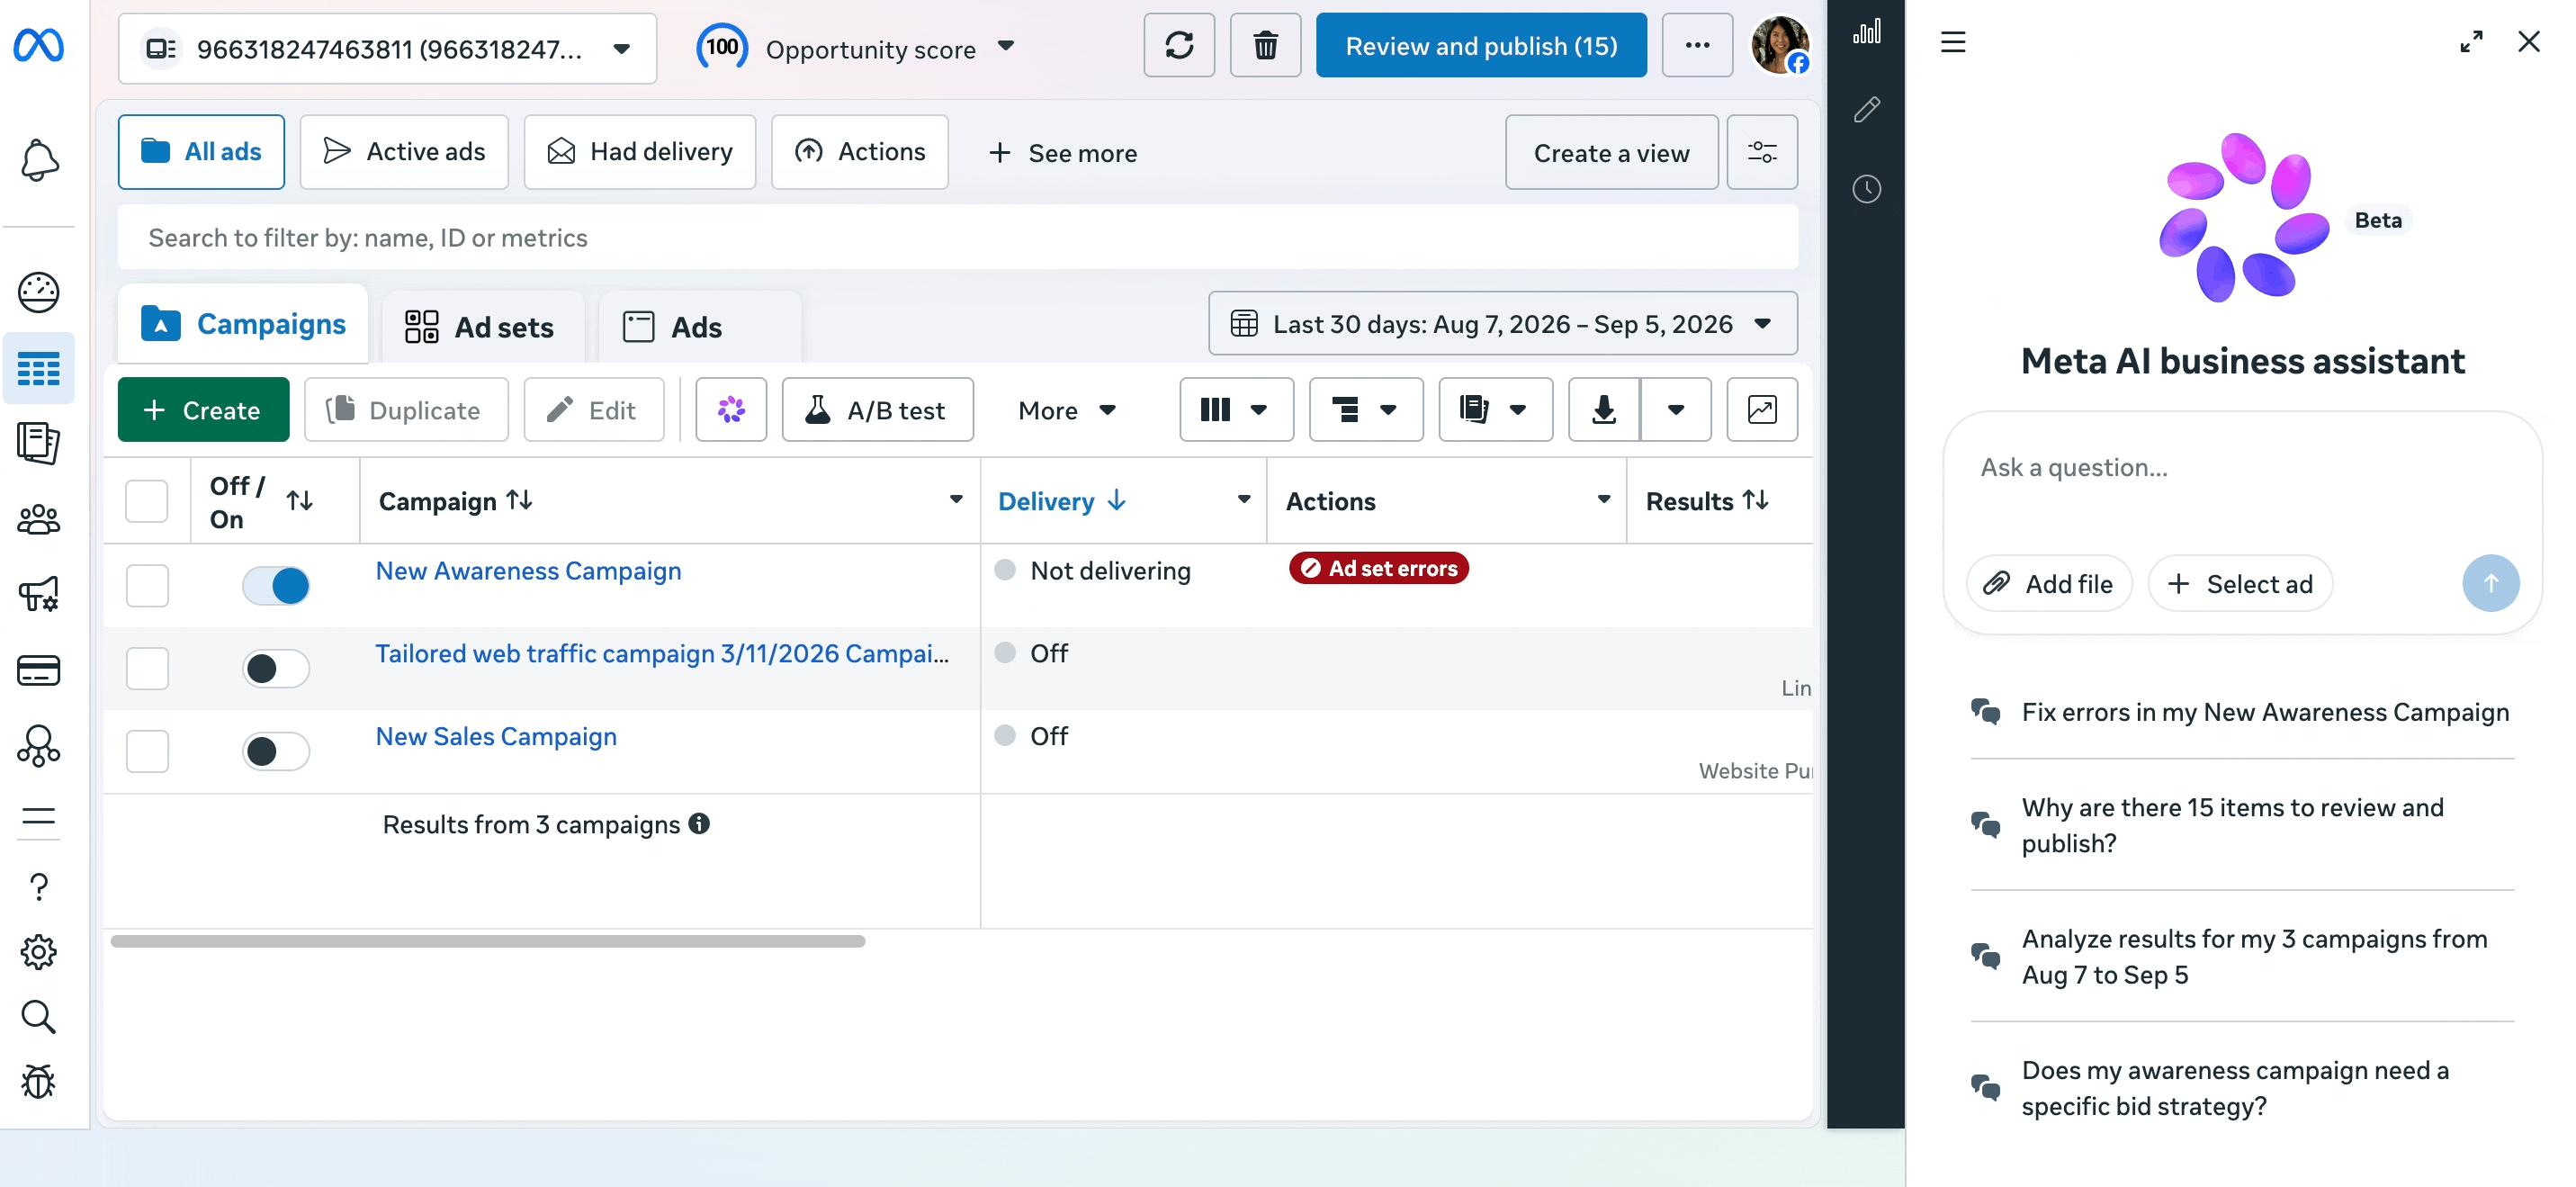The height and width of the screenshot is (1187, 2576).
Task: Click the green Create button
Action: click(203, 409)
